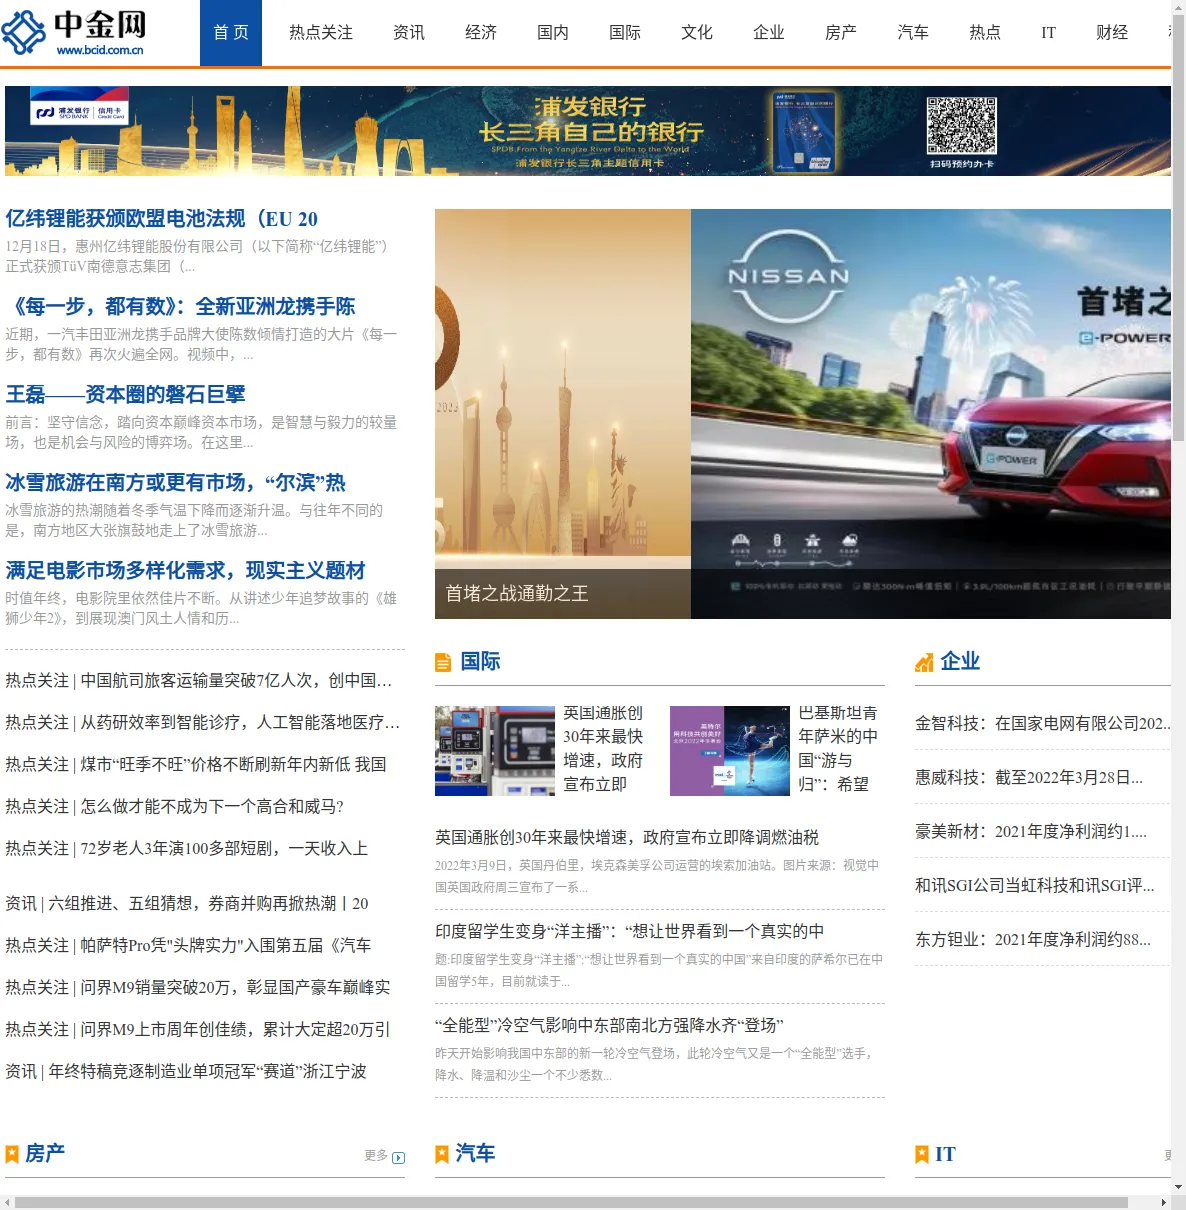Open the 文化 navigation item

pyautogui.click(x=697, y=33)
